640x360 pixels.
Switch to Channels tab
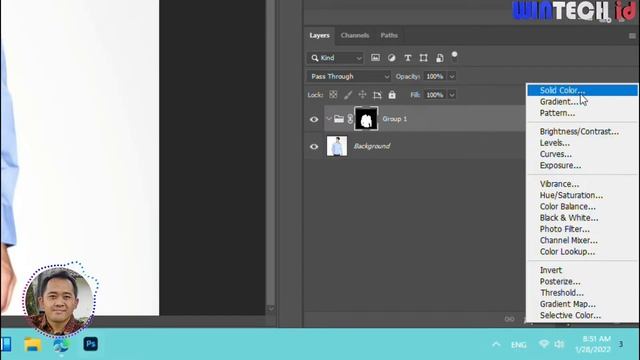[355, 36]
